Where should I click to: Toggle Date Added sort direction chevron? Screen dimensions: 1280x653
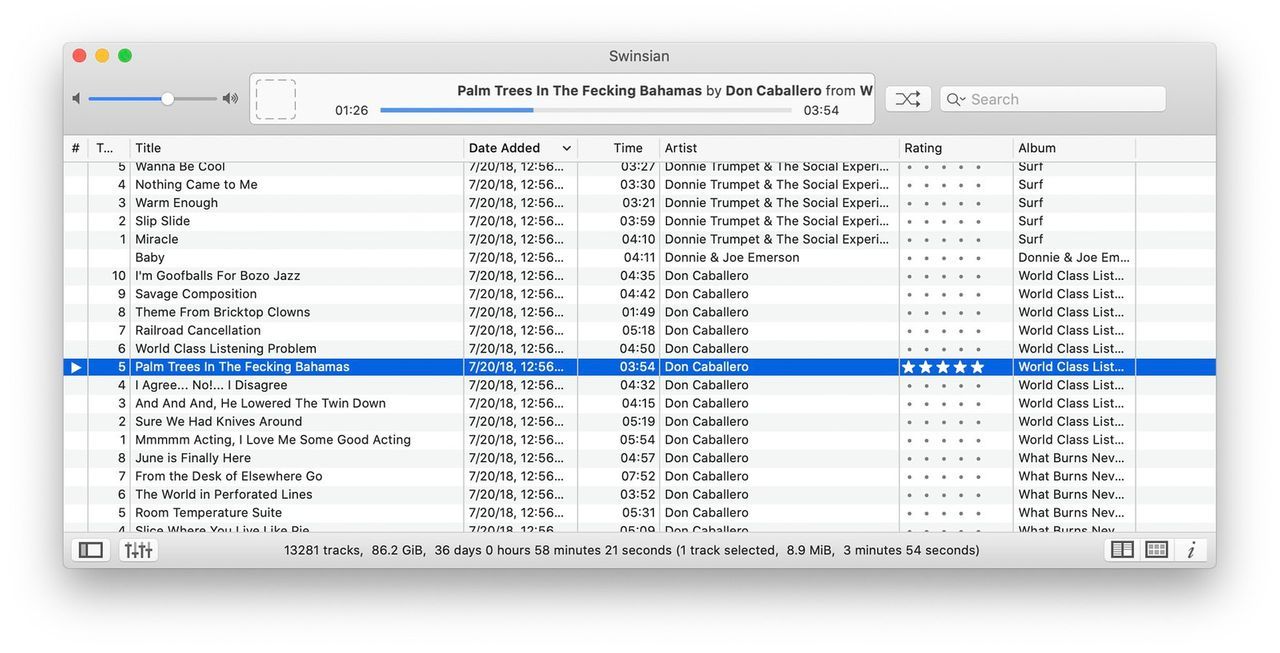[x=566, y=148]
